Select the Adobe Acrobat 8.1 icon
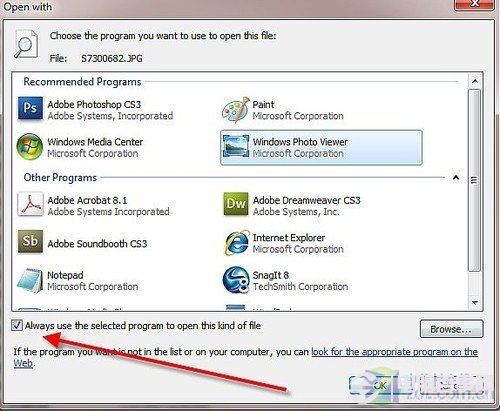This screenshot has height=411, width=500. tap(30, 204)
